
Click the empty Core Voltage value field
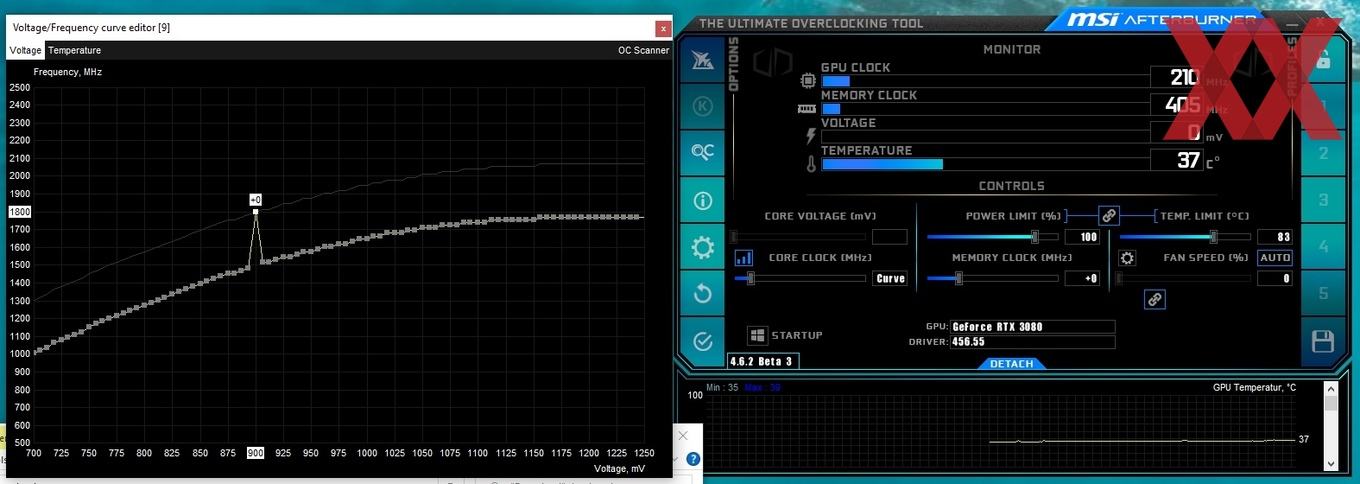[x=890, y=237]
